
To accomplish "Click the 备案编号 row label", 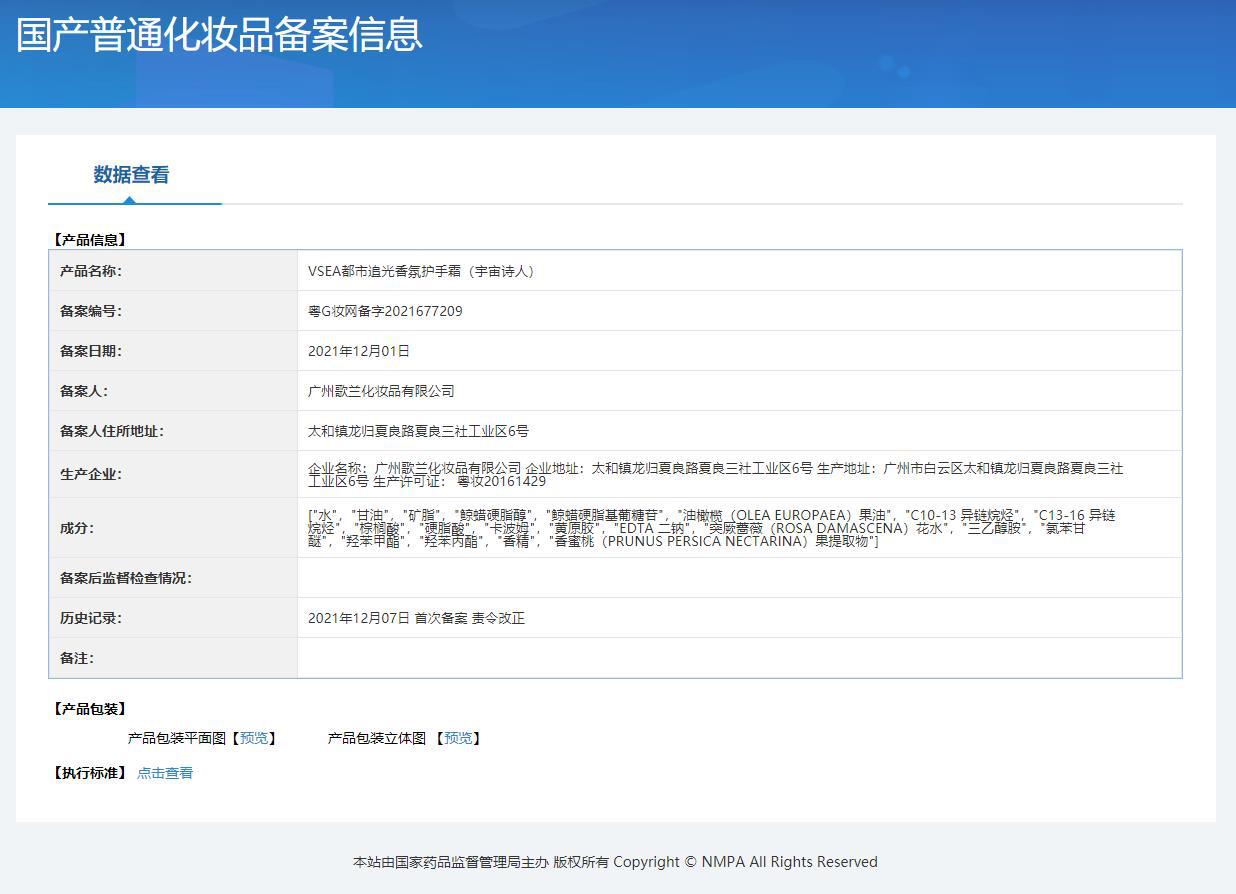I will point(91,311).
